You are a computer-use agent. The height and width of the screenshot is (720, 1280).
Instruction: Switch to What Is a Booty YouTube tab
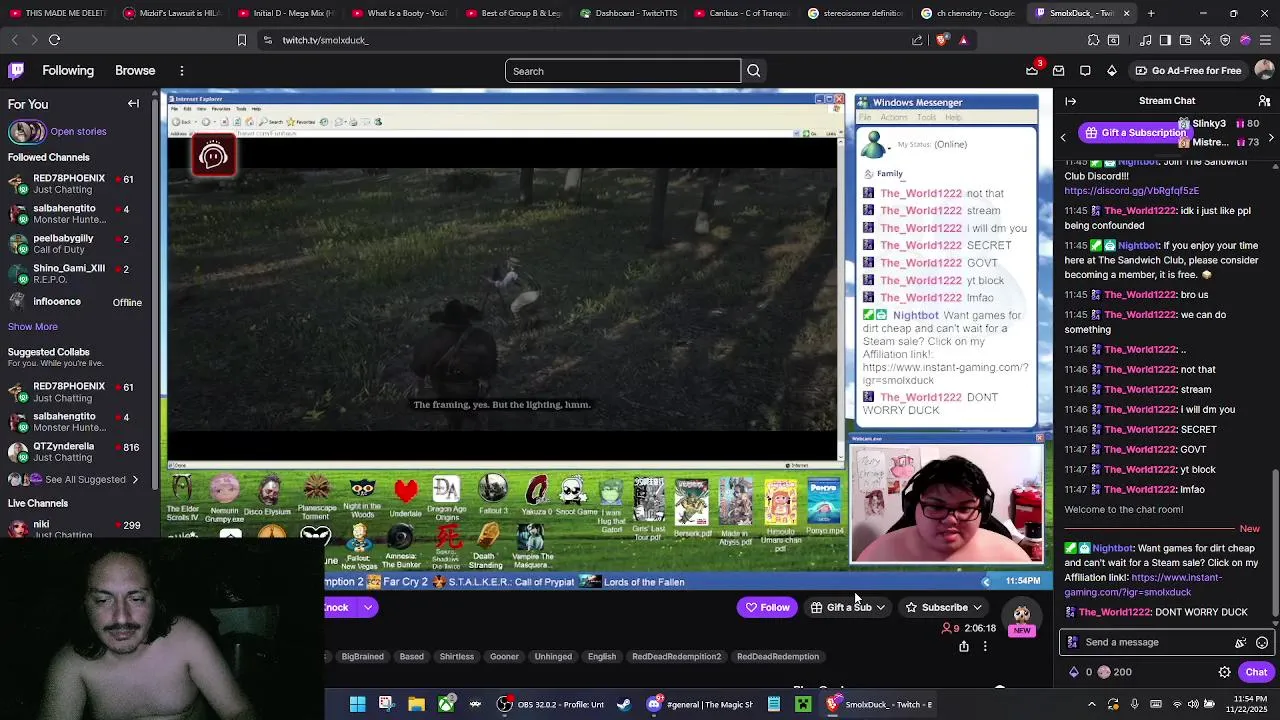coord(400,13)
